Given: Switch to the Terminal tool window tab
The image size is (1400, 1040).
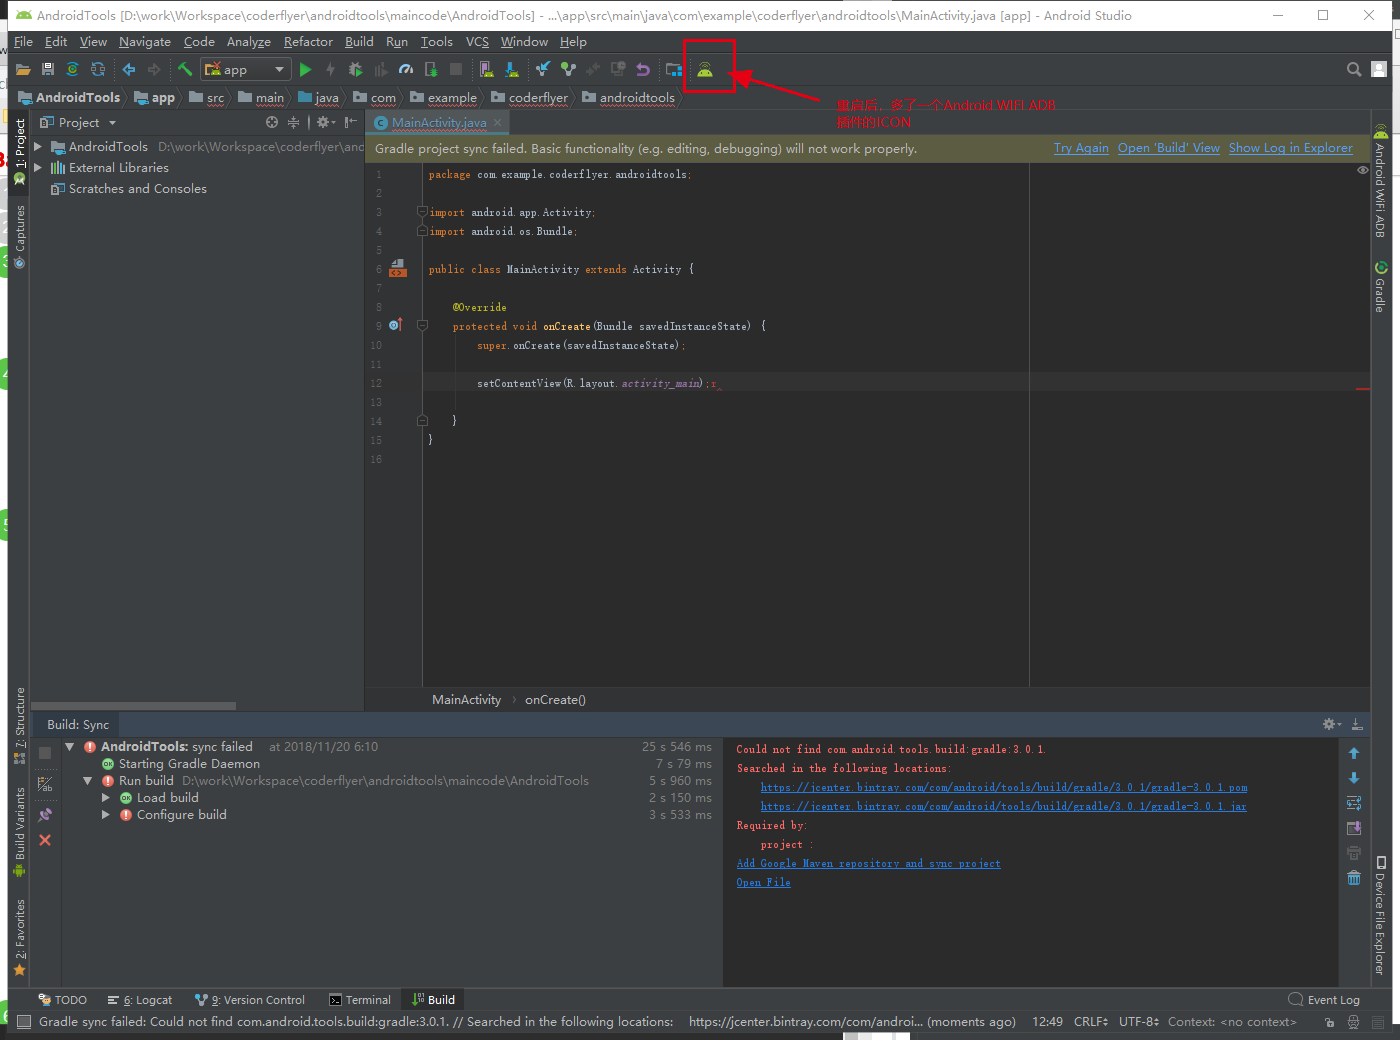Looking at the screenshot, I should coord(360,1000).
